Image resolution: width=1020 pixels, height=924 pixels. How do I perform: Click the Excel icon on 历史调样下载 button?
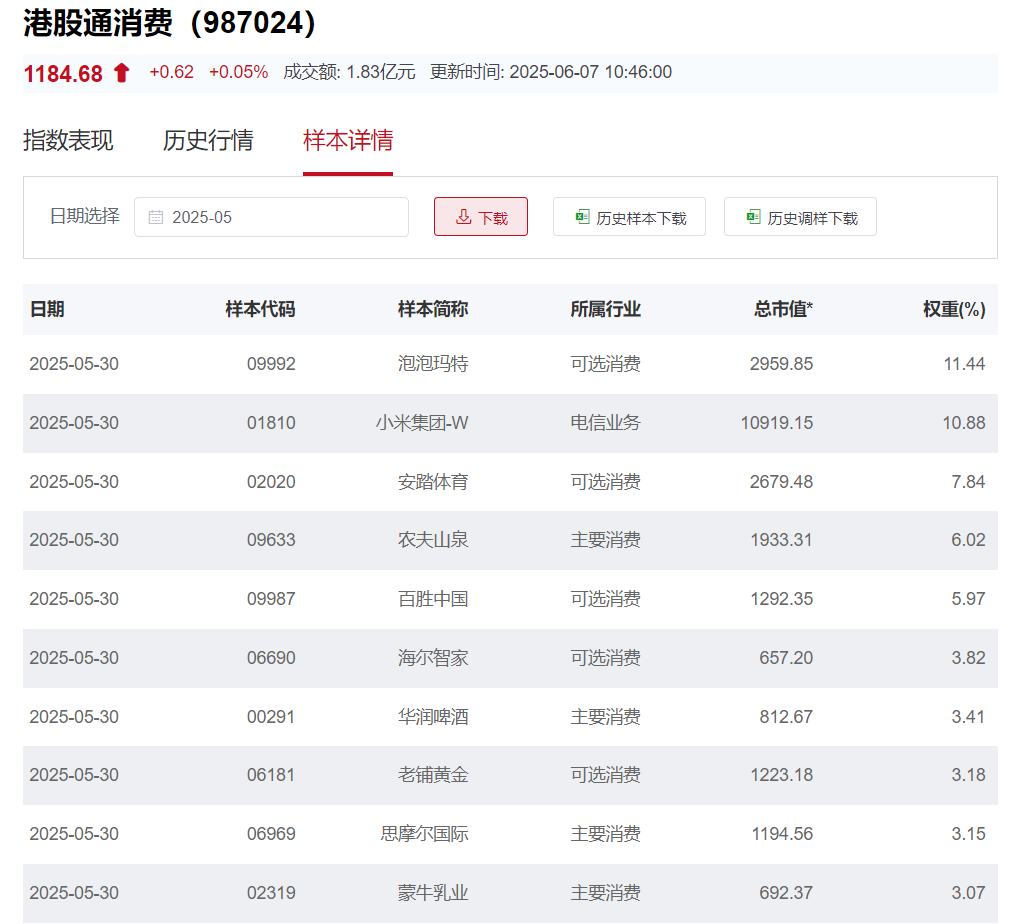pyautogui.click(x=753, y=216)
